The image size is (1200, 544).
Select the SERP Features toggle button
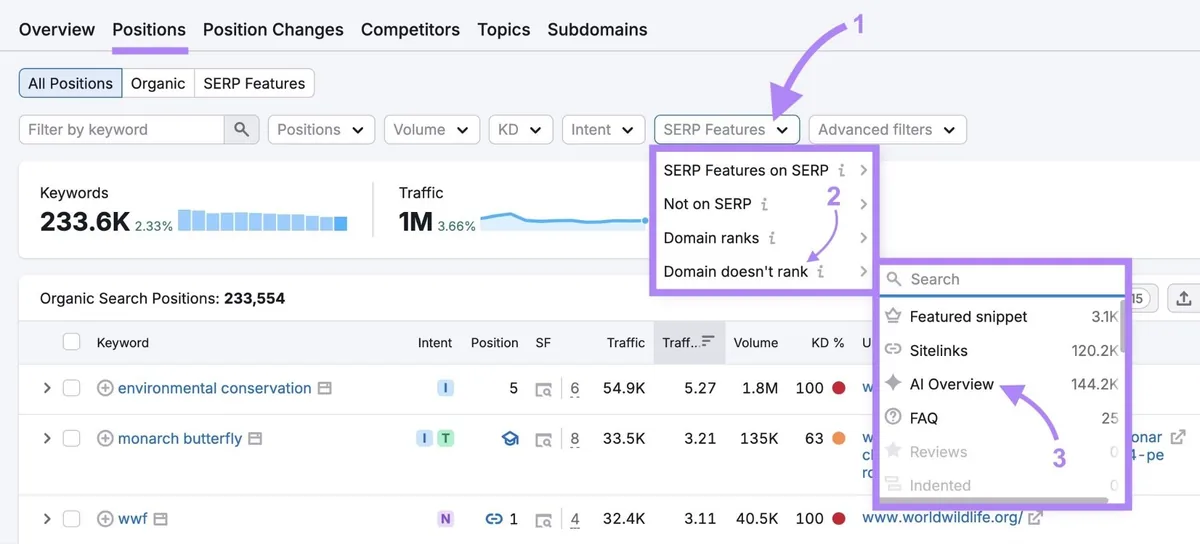tap(254, 83)
